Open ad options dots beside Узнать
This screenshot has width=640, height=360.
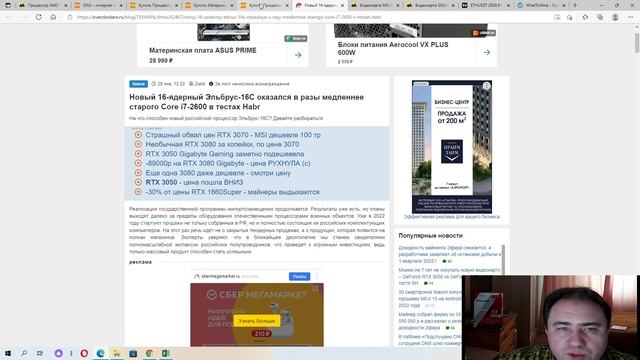(x=317, y=276)
